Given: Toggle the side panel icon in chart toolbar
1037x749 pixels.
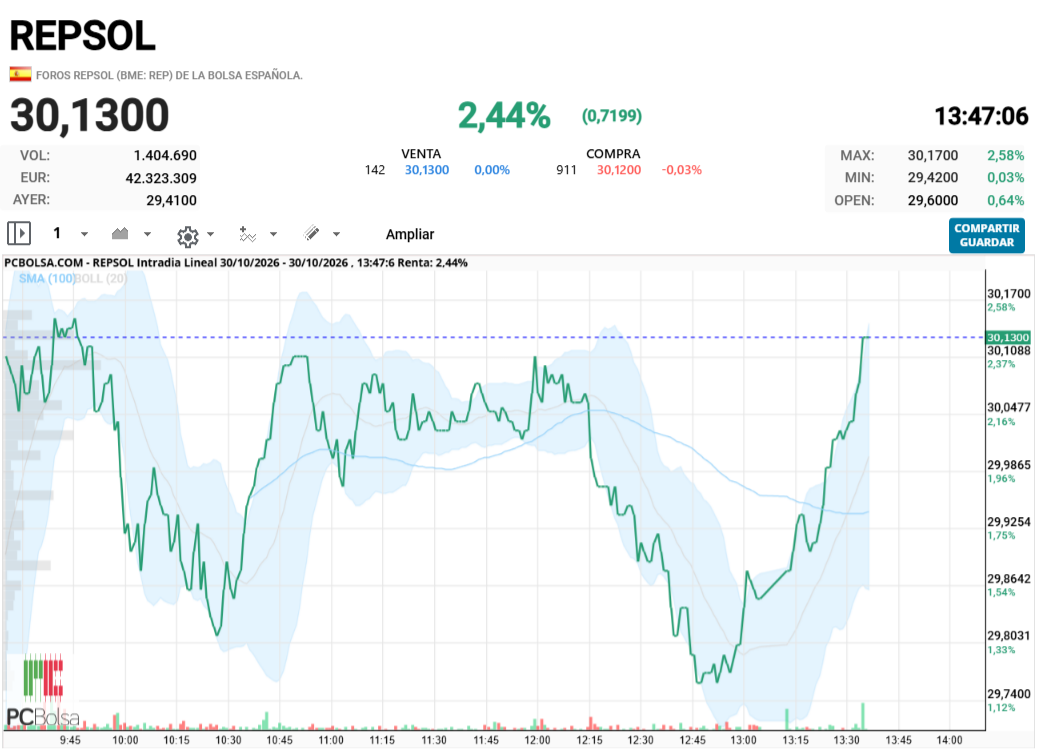Looking at the screenshot, I should [19, 233].
